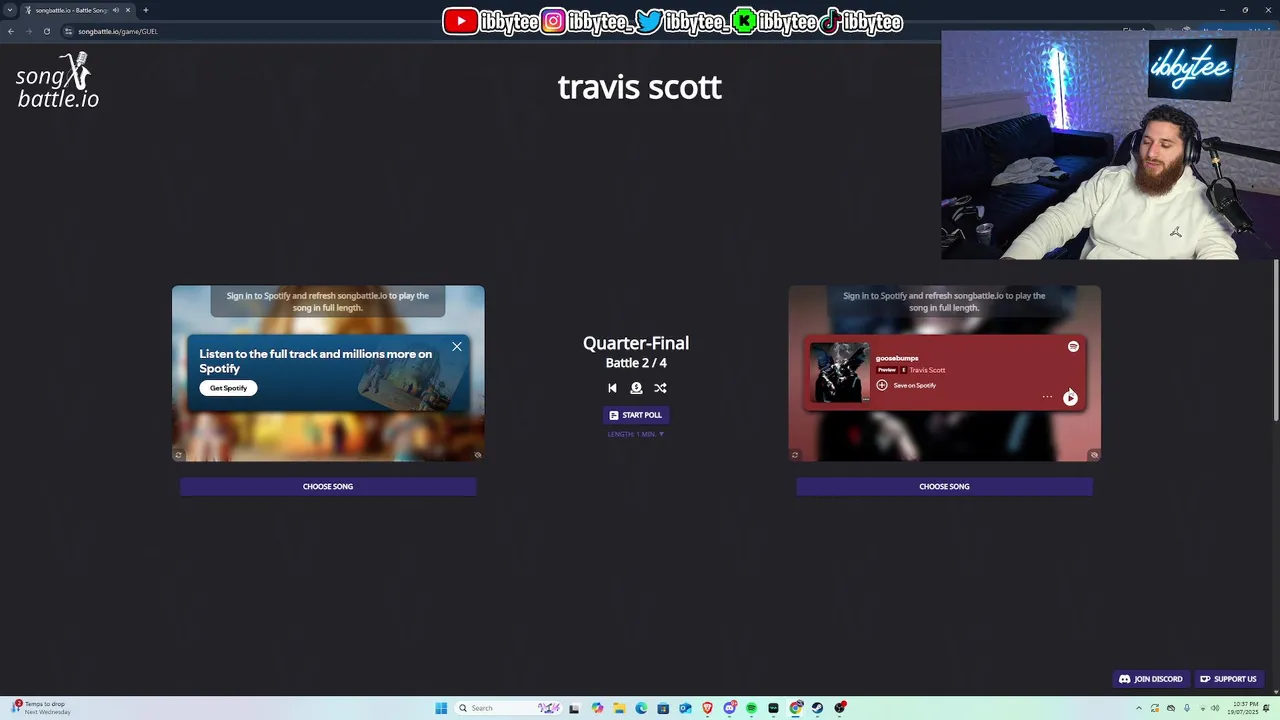Open the Travis Scott artist link in player

(x=927, y=370)
